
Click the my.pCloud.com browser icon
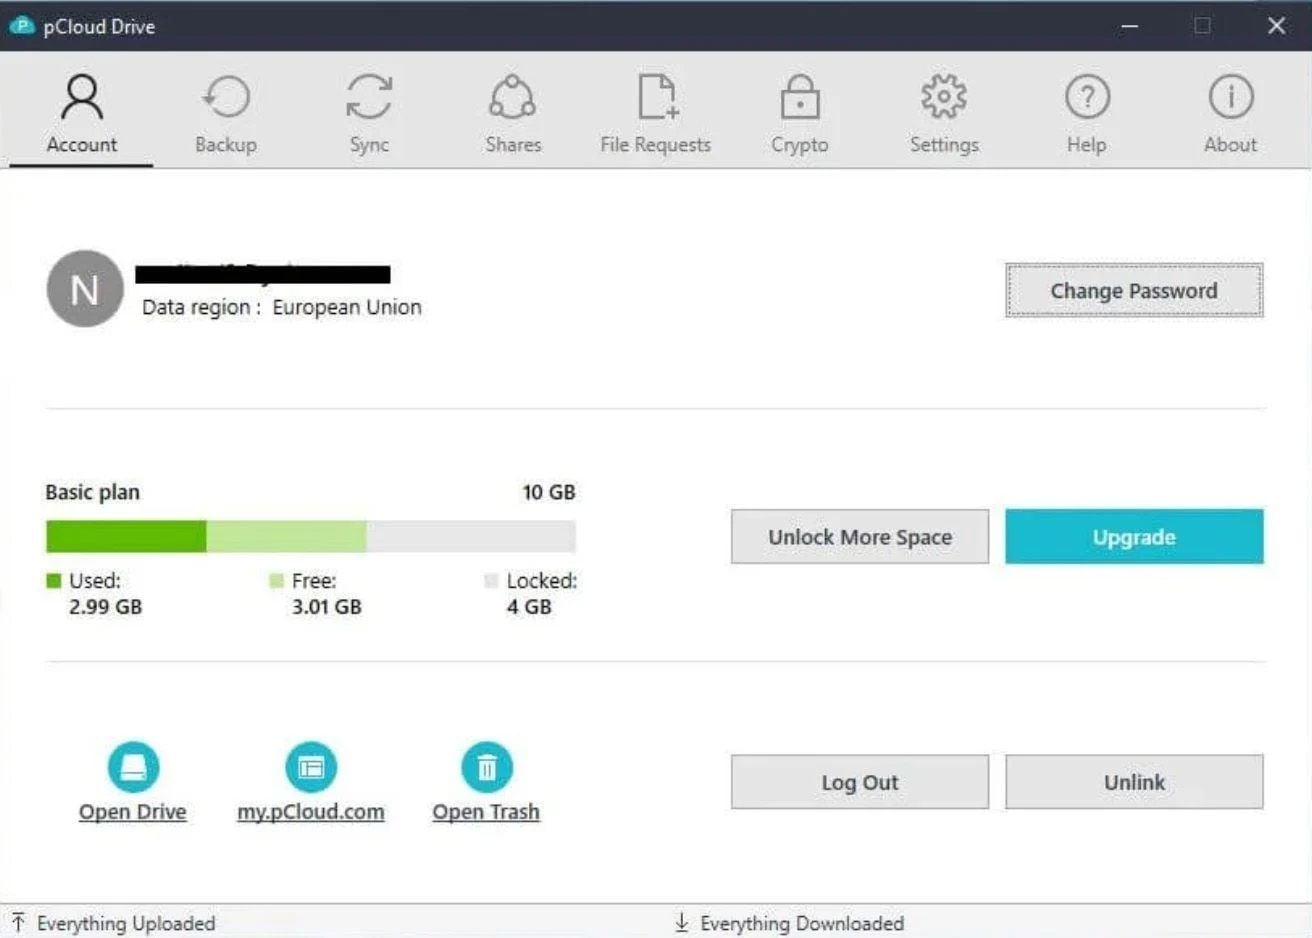(311, 767)
